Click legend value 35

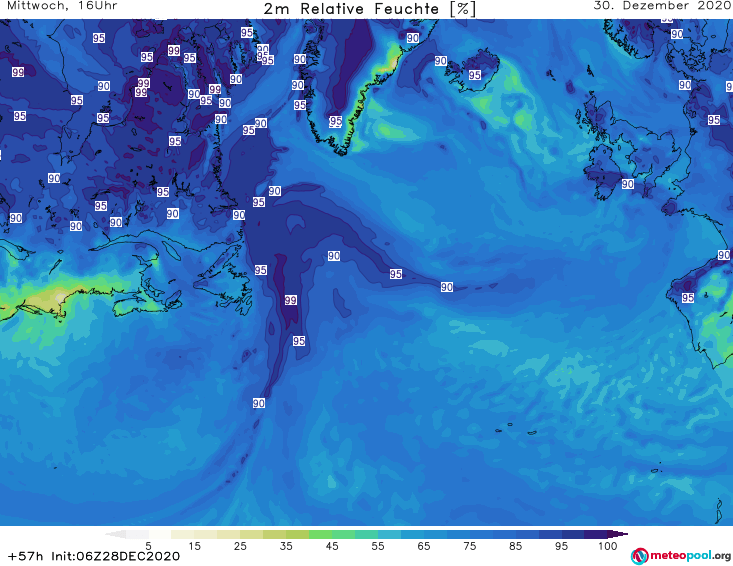point(286,546)
